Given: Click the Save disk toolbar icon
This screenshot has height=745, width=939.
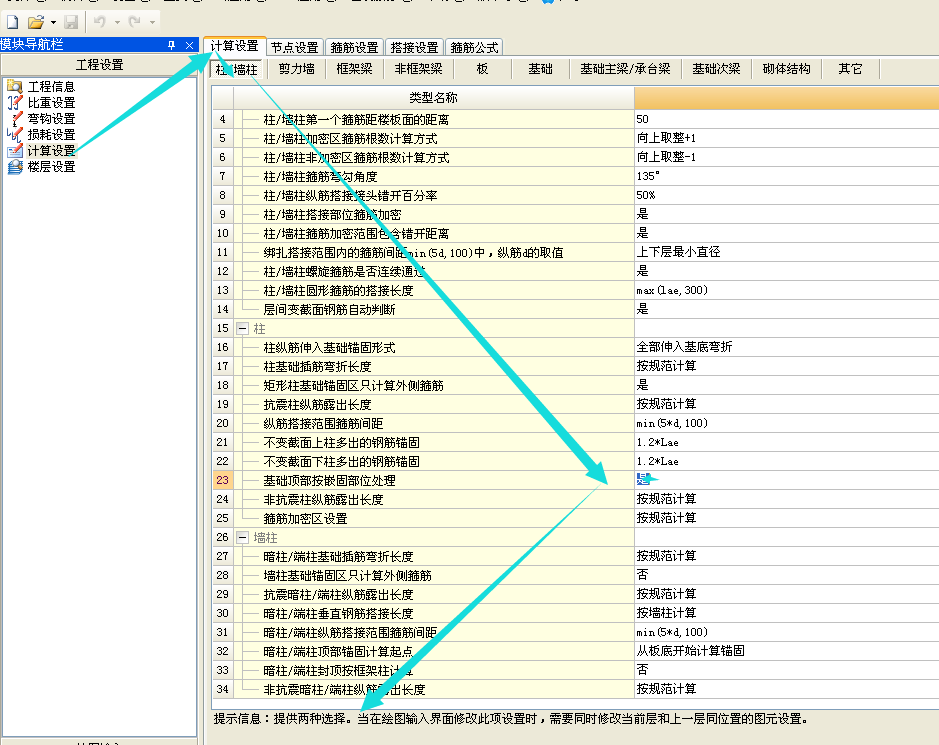Looking at the screenshot, I should [71, 22].
